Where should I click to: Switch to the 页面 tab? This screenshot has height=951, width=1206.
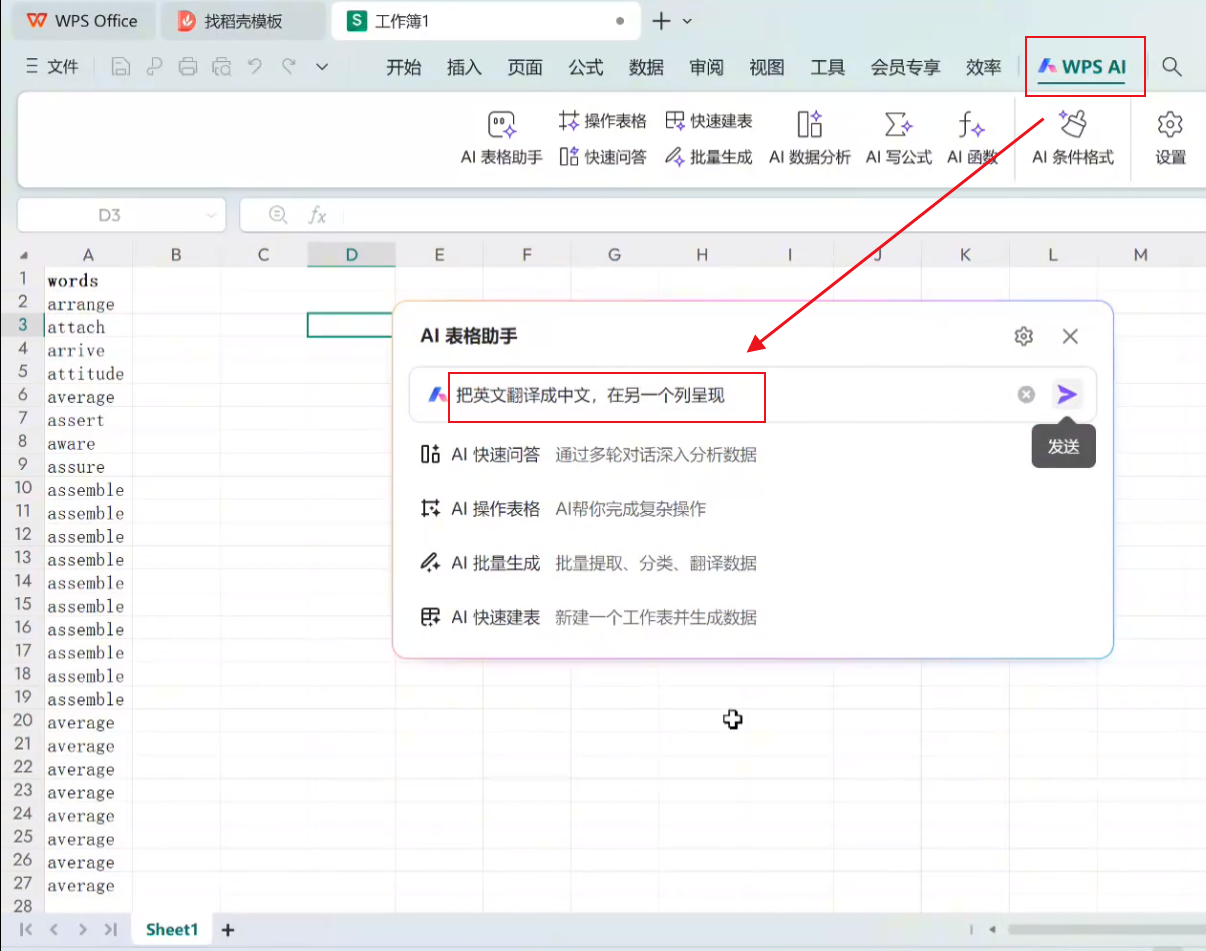pos(525,67)
